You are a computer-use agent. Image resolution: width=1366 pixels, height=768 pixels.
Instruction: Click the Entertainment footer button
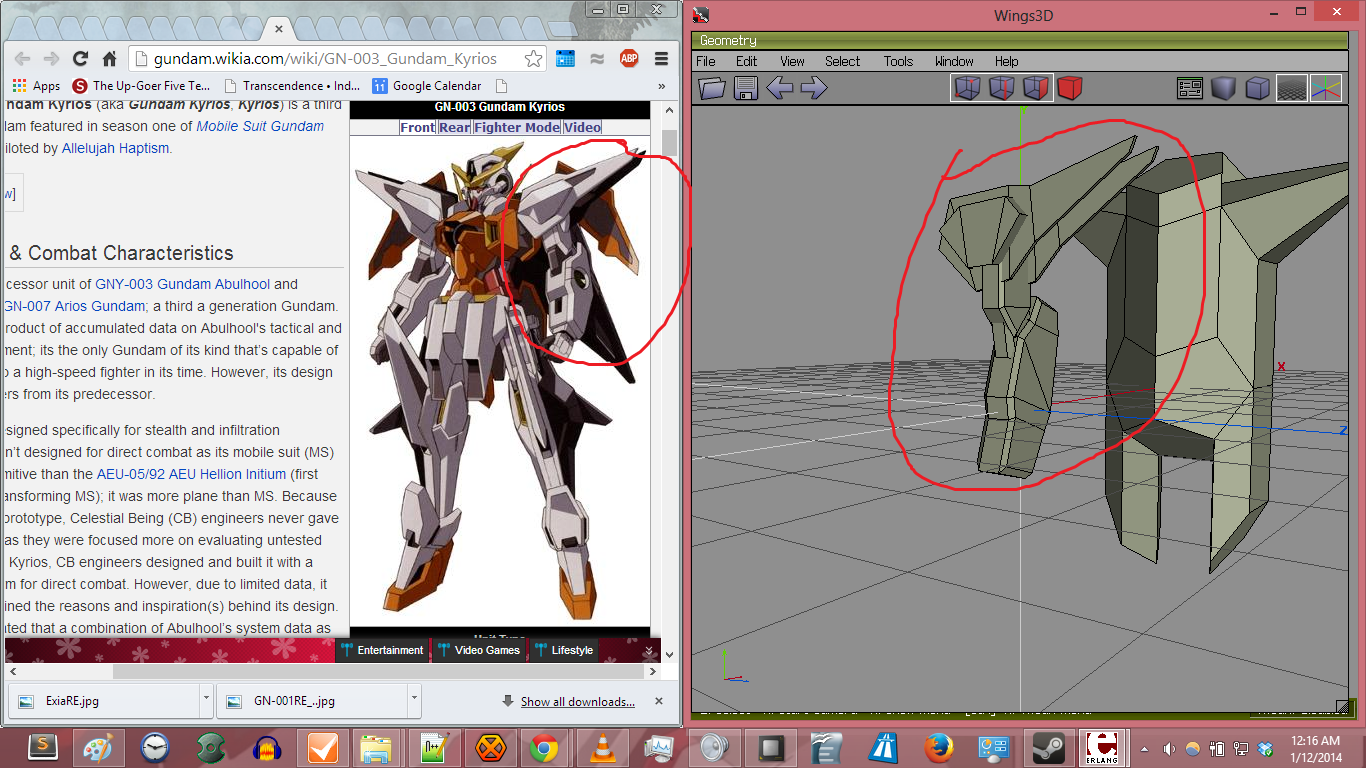pos(382,650)
